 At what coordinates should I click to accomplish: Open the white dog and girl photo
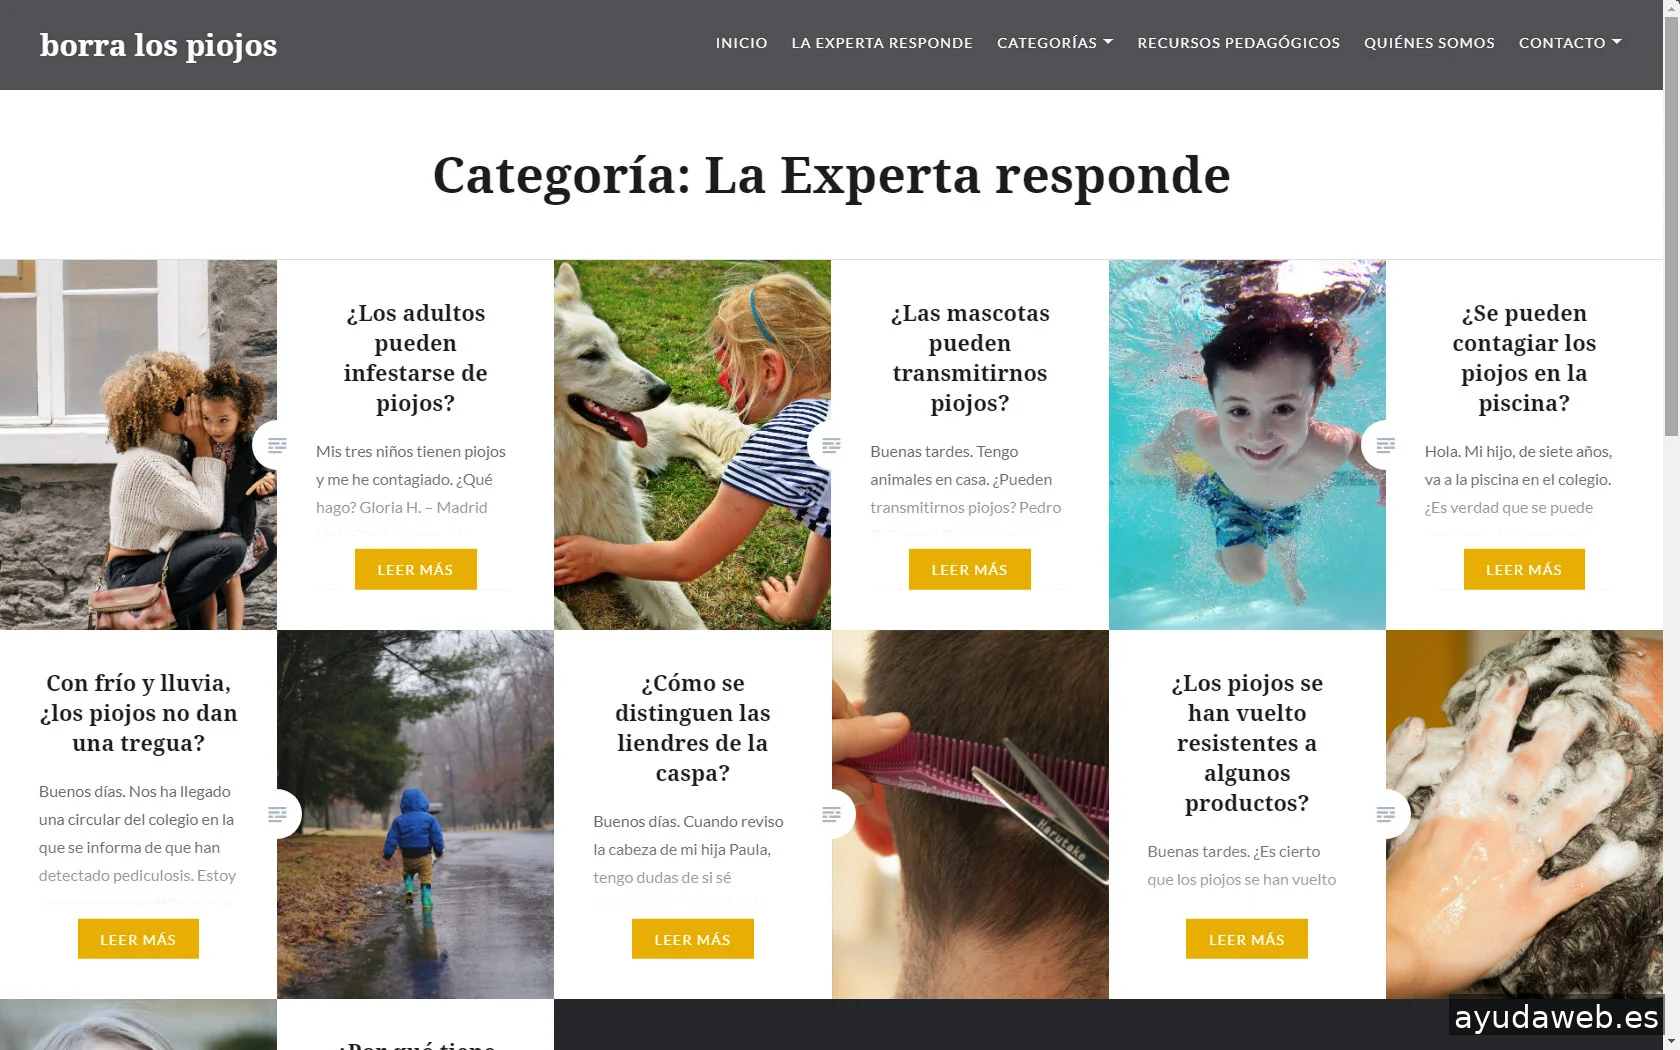692,445
